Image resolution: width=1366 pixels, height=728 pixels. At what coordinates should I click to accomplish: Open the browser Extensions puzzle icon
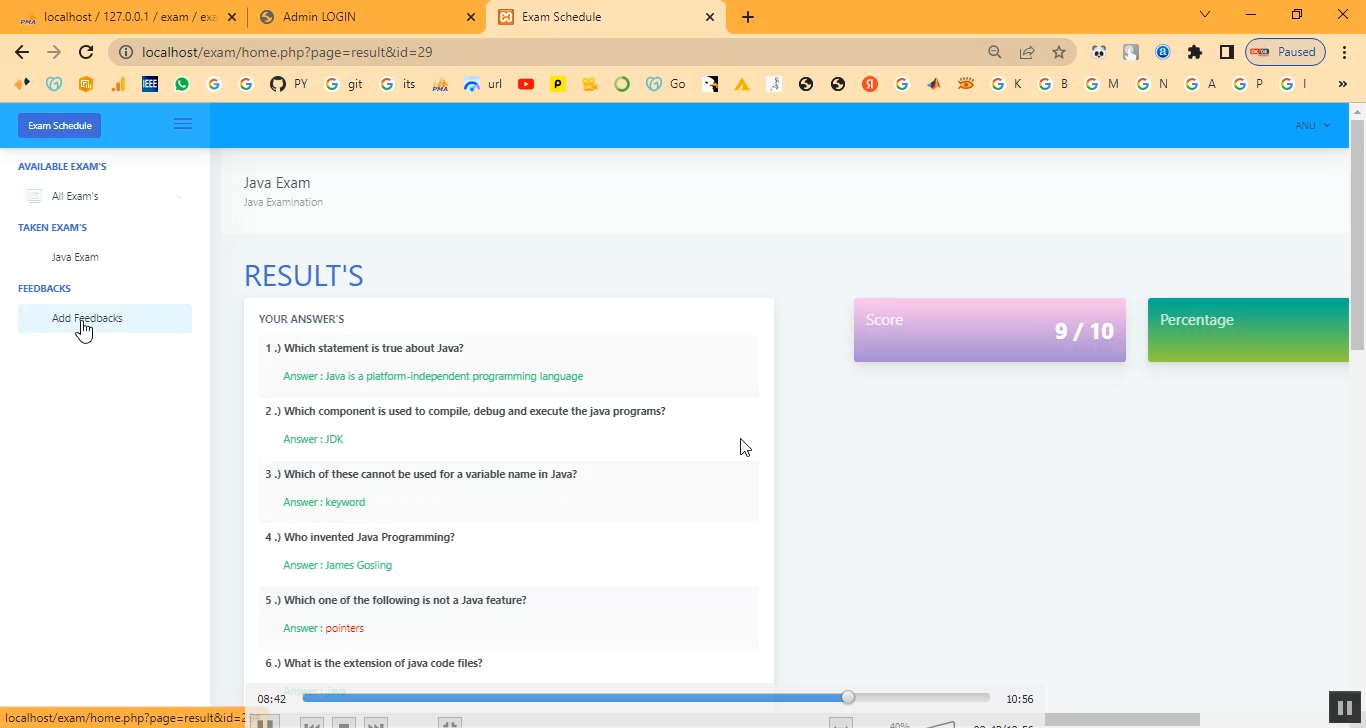click(x=1194, y=52)
